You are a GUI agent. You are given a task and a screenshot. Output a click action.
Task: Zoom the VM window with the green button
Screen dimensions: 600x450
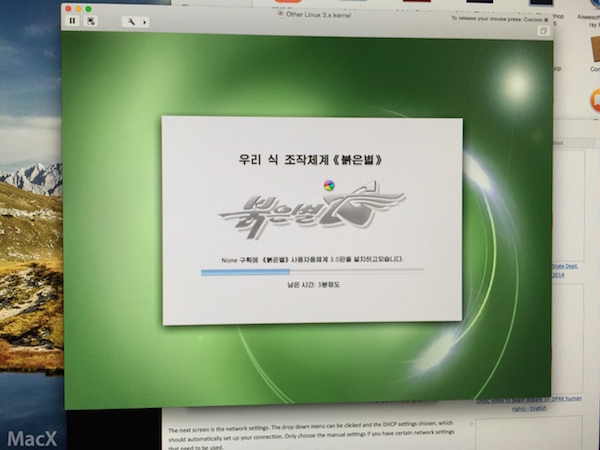(x=88, y=9)
